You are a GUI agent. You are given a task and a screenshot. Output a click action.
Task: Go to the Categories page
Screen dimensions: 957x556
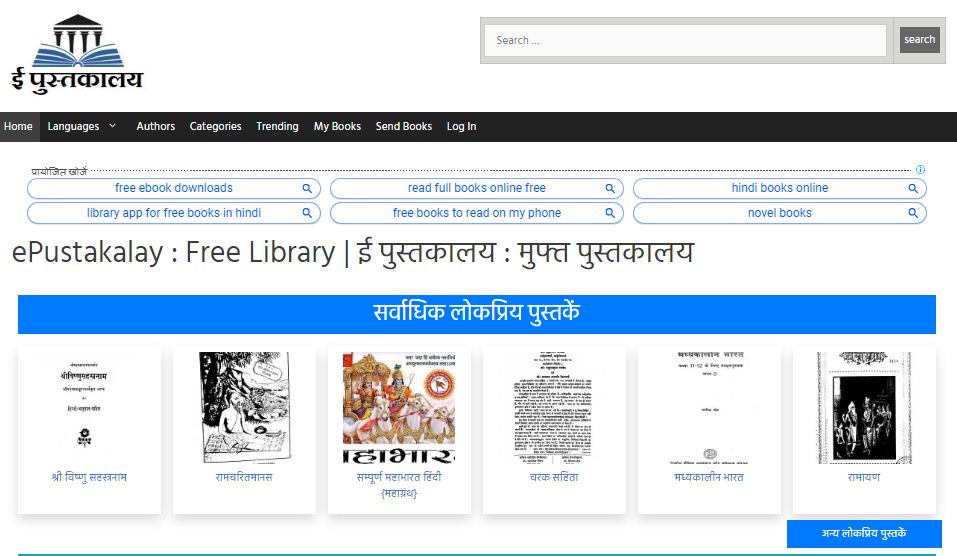pyautogui.click(x=215, y=127)
